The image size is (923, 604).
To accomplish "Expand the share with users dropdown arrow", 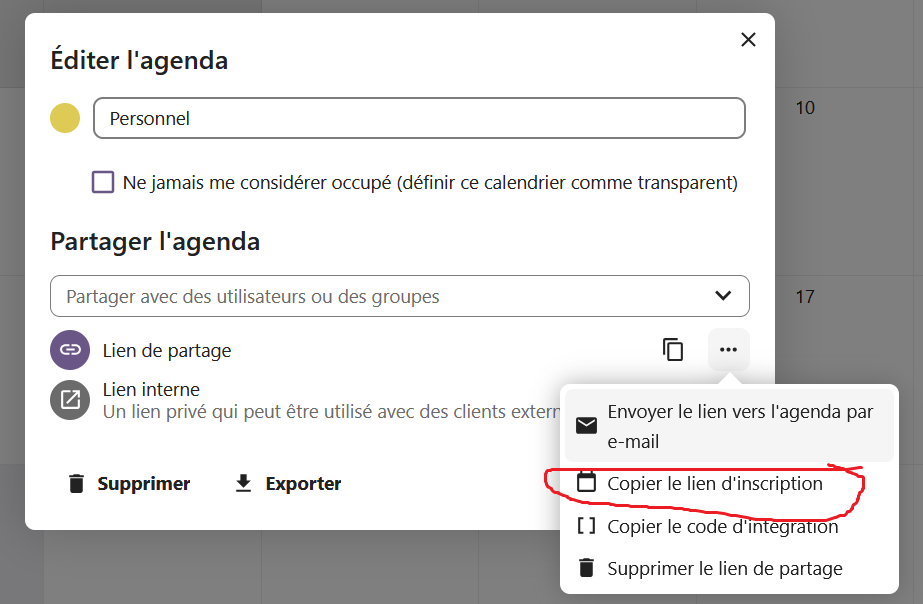I will click(724, 296).
